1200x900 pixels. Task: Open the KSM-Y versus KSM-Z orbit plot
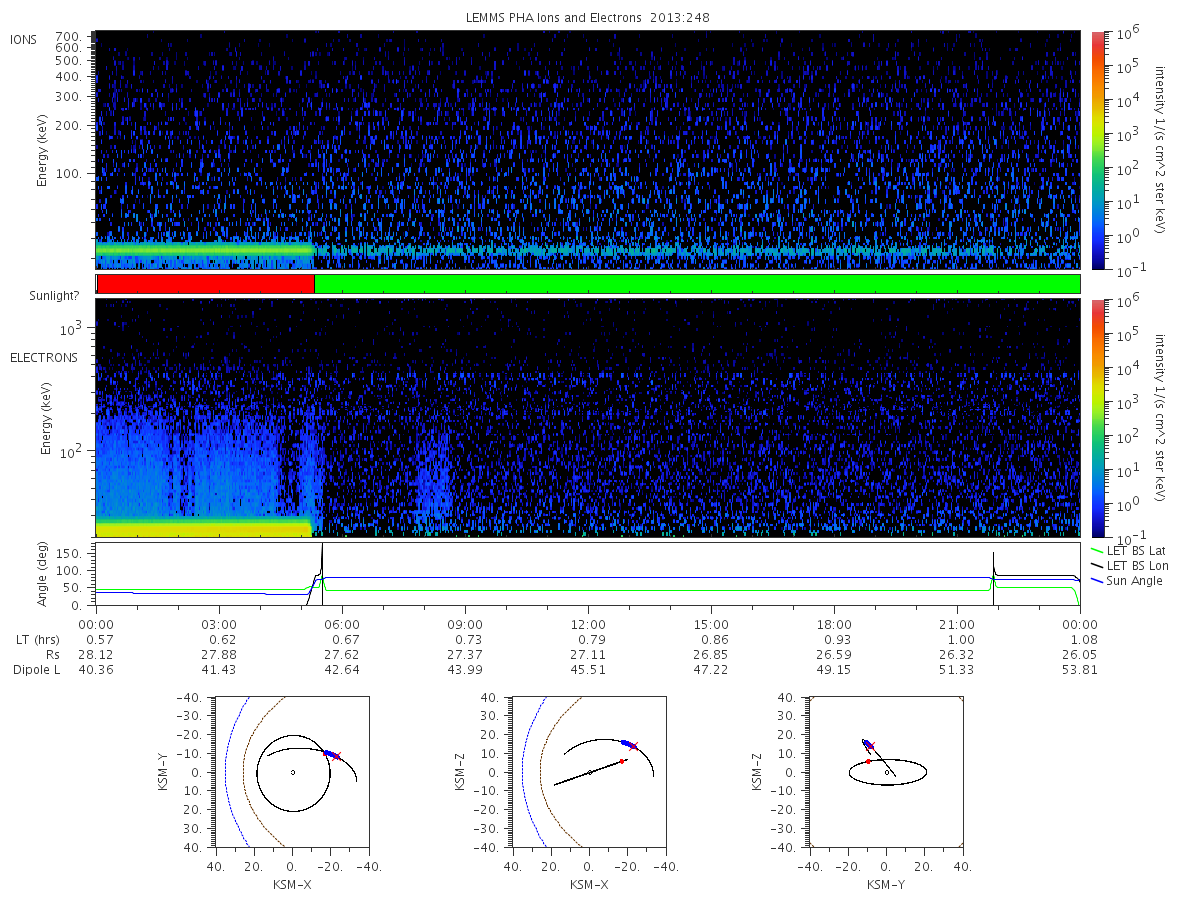(886, 772)
